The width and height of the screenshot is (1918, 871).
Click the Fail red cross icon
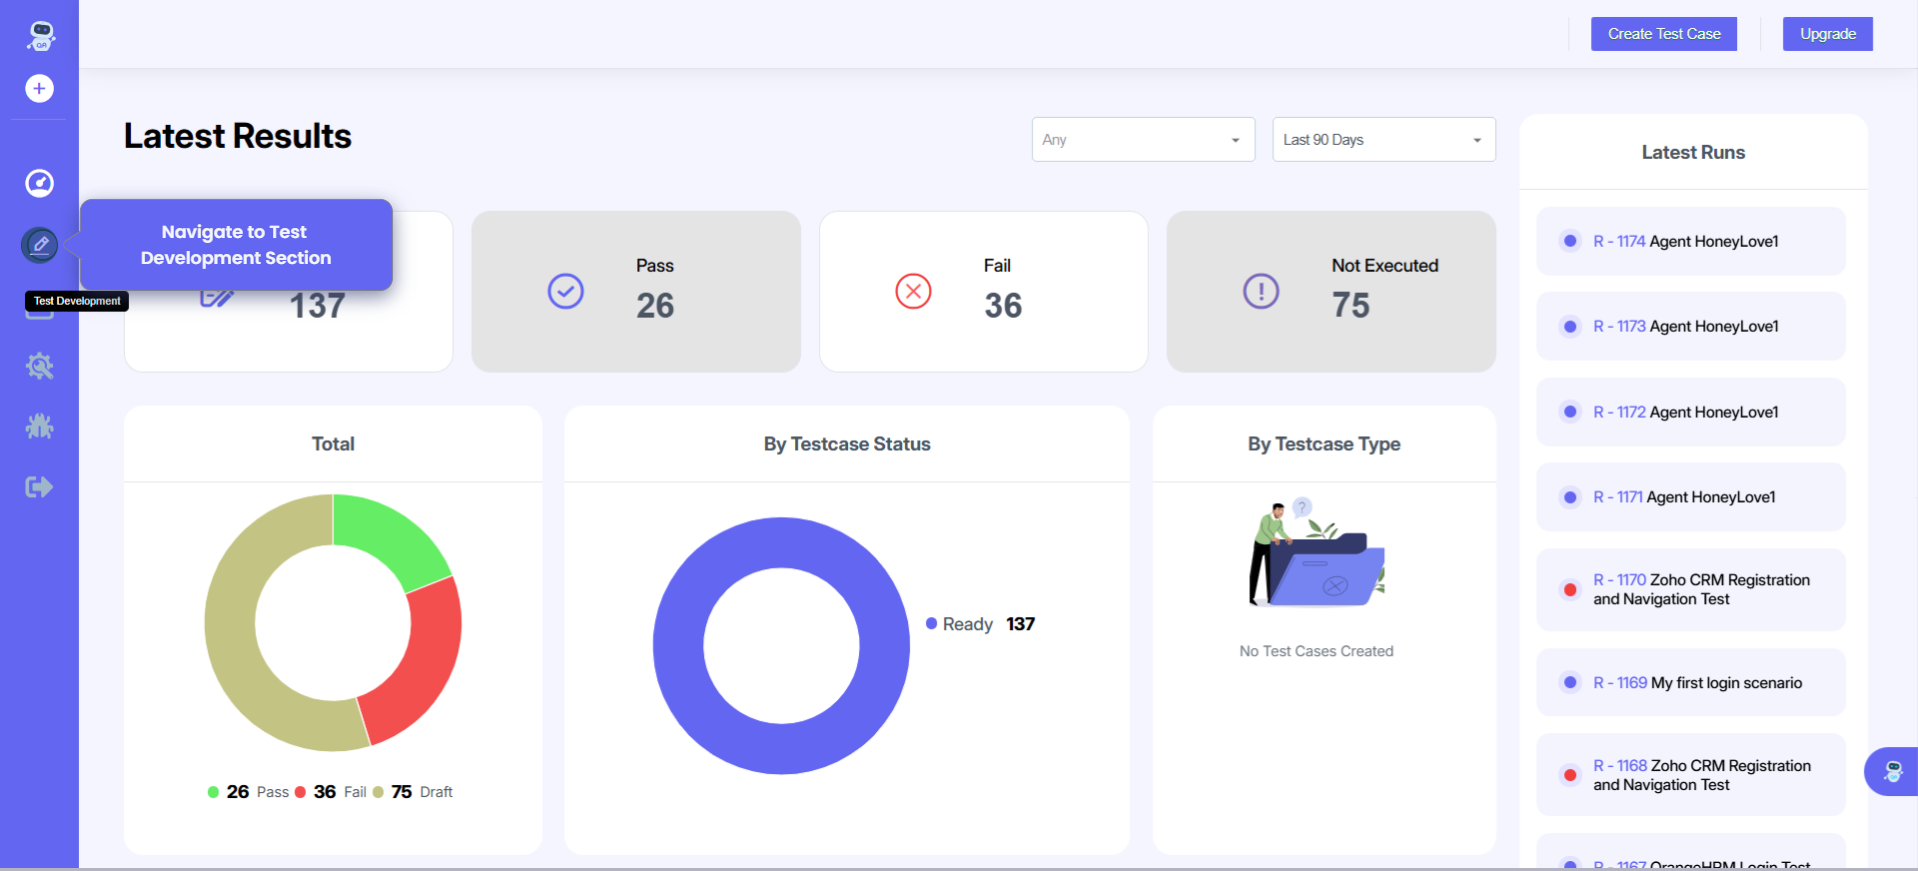coord(913,291)
